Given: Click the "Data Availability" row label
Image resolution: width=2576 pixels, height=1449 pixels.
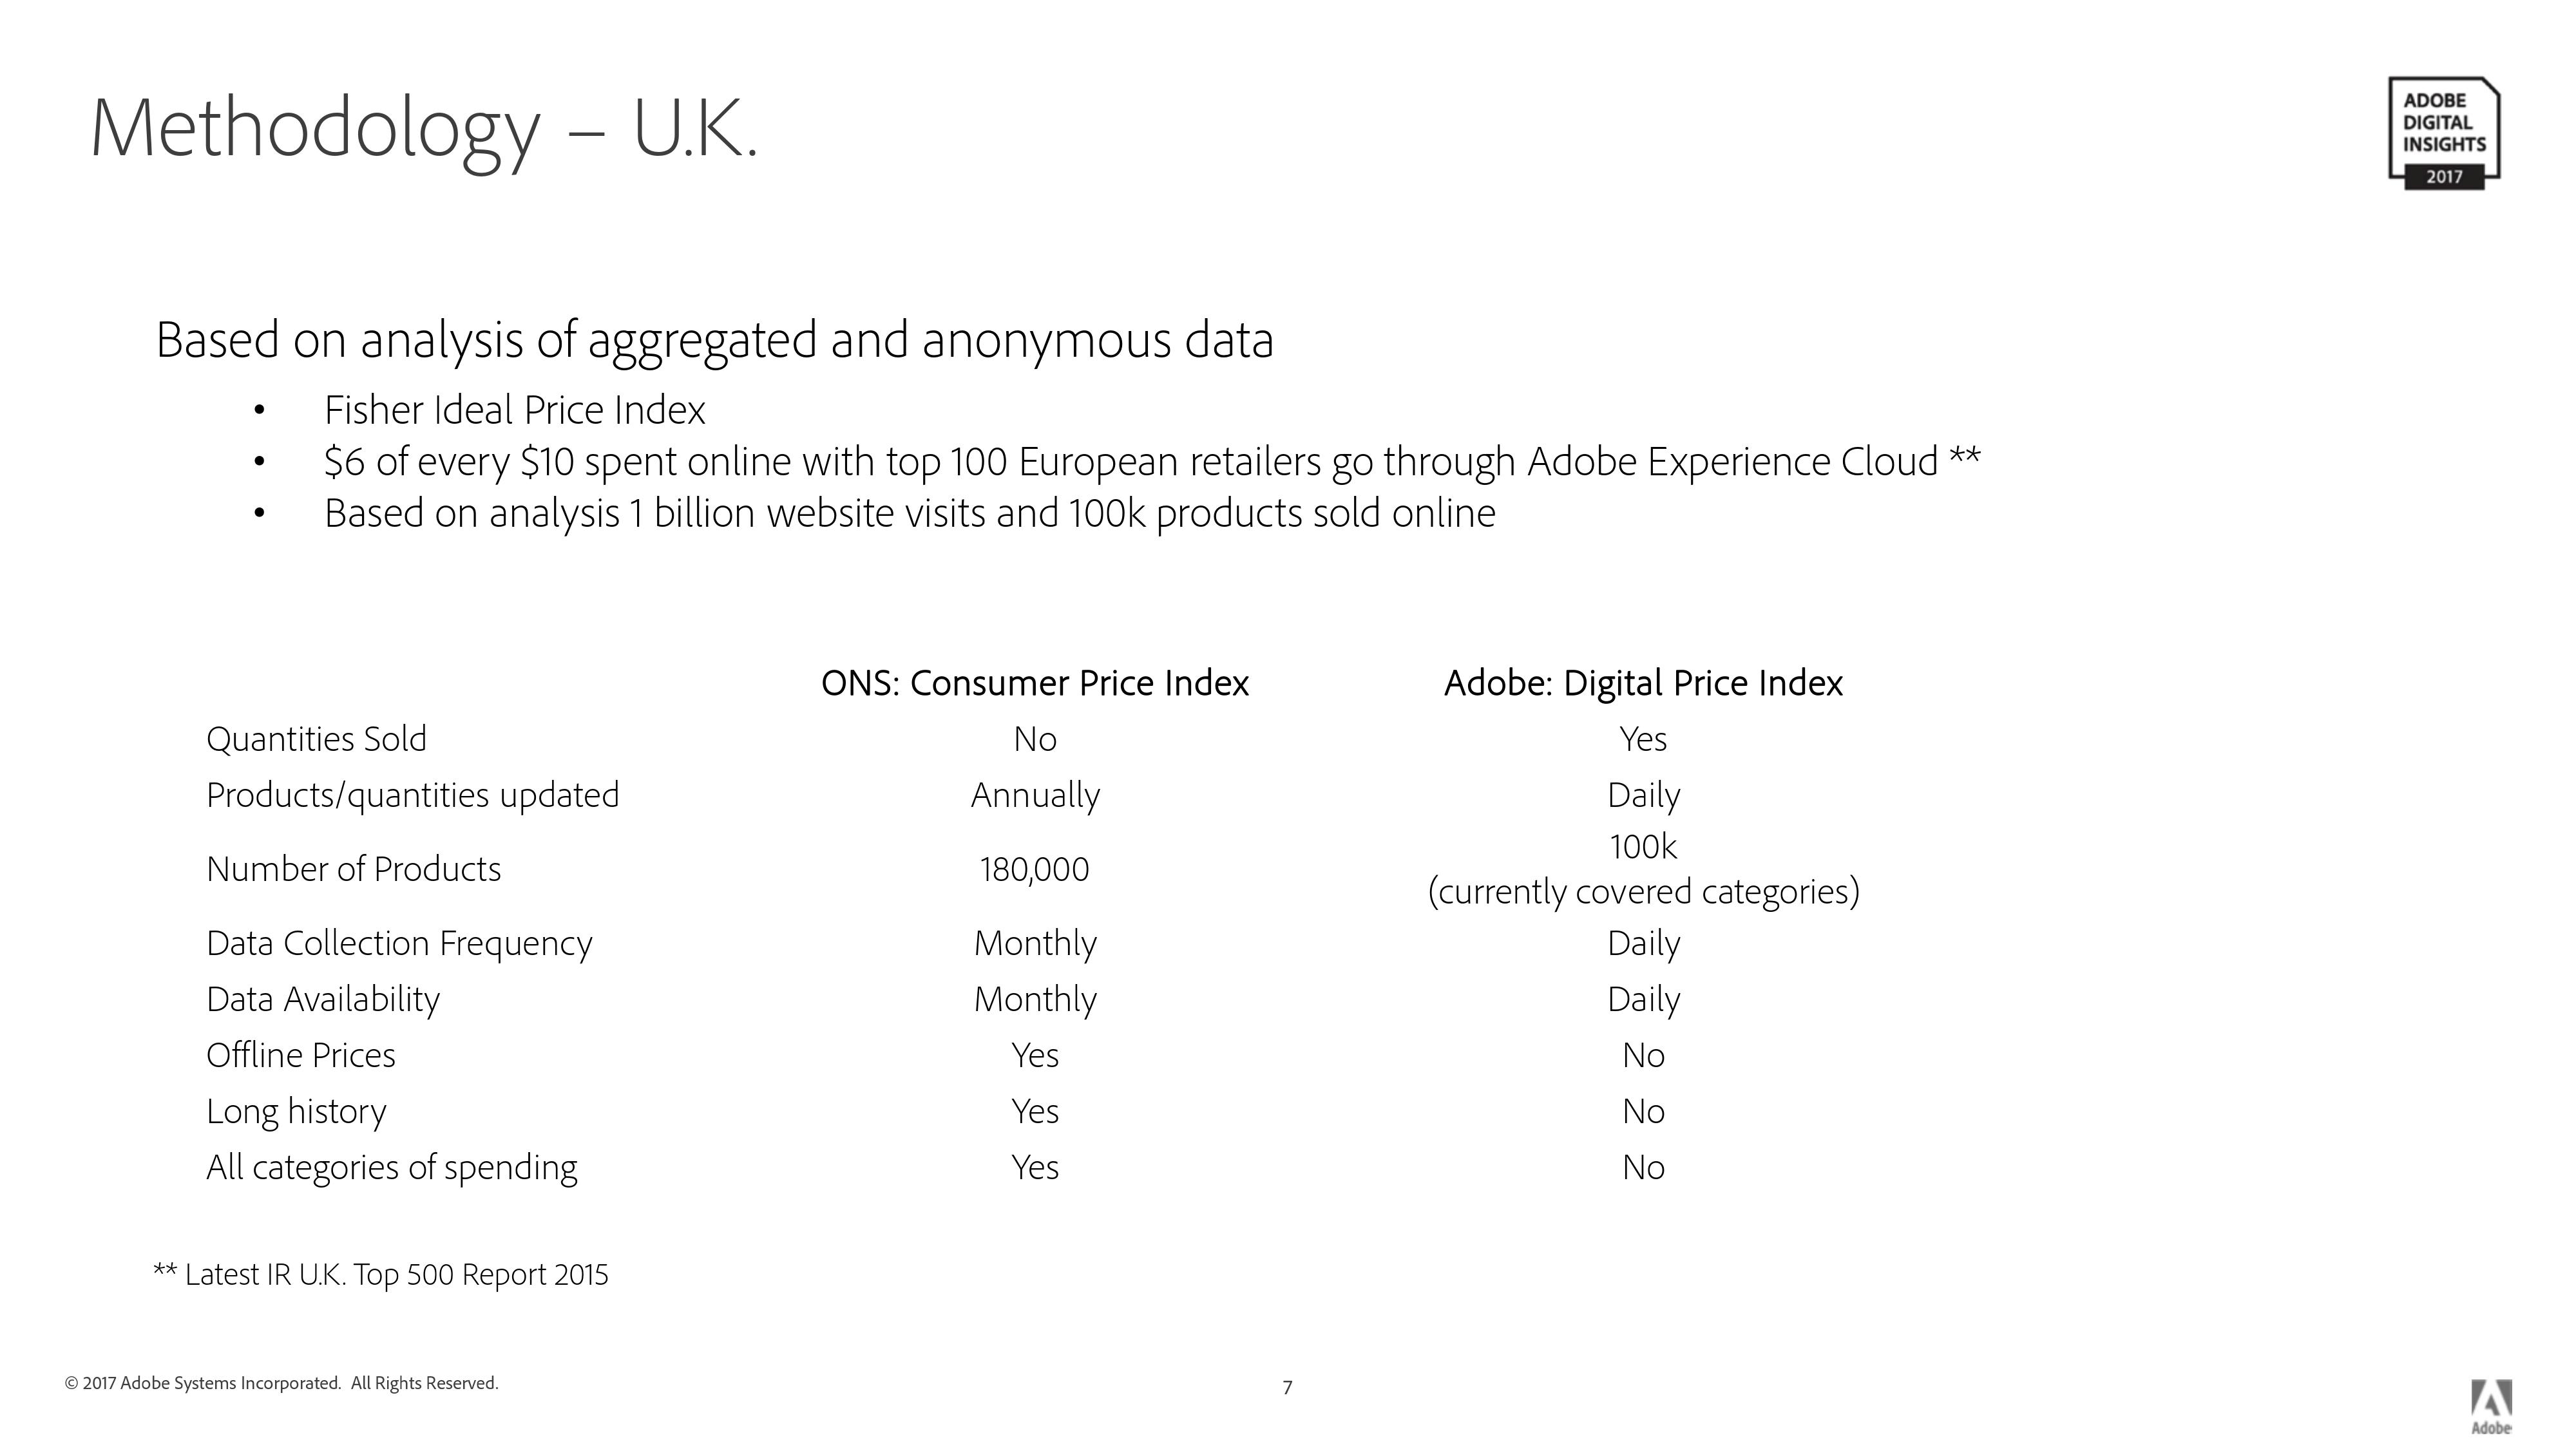Looking at the screenshot, I should click(322, 999).
